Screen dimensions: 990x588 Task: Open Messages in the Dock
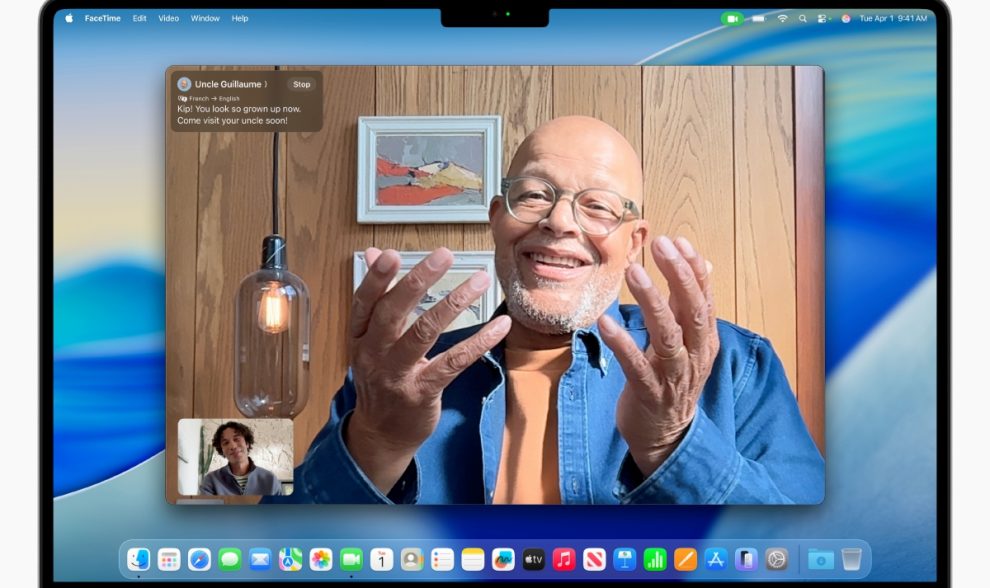(x=230, y=559)
